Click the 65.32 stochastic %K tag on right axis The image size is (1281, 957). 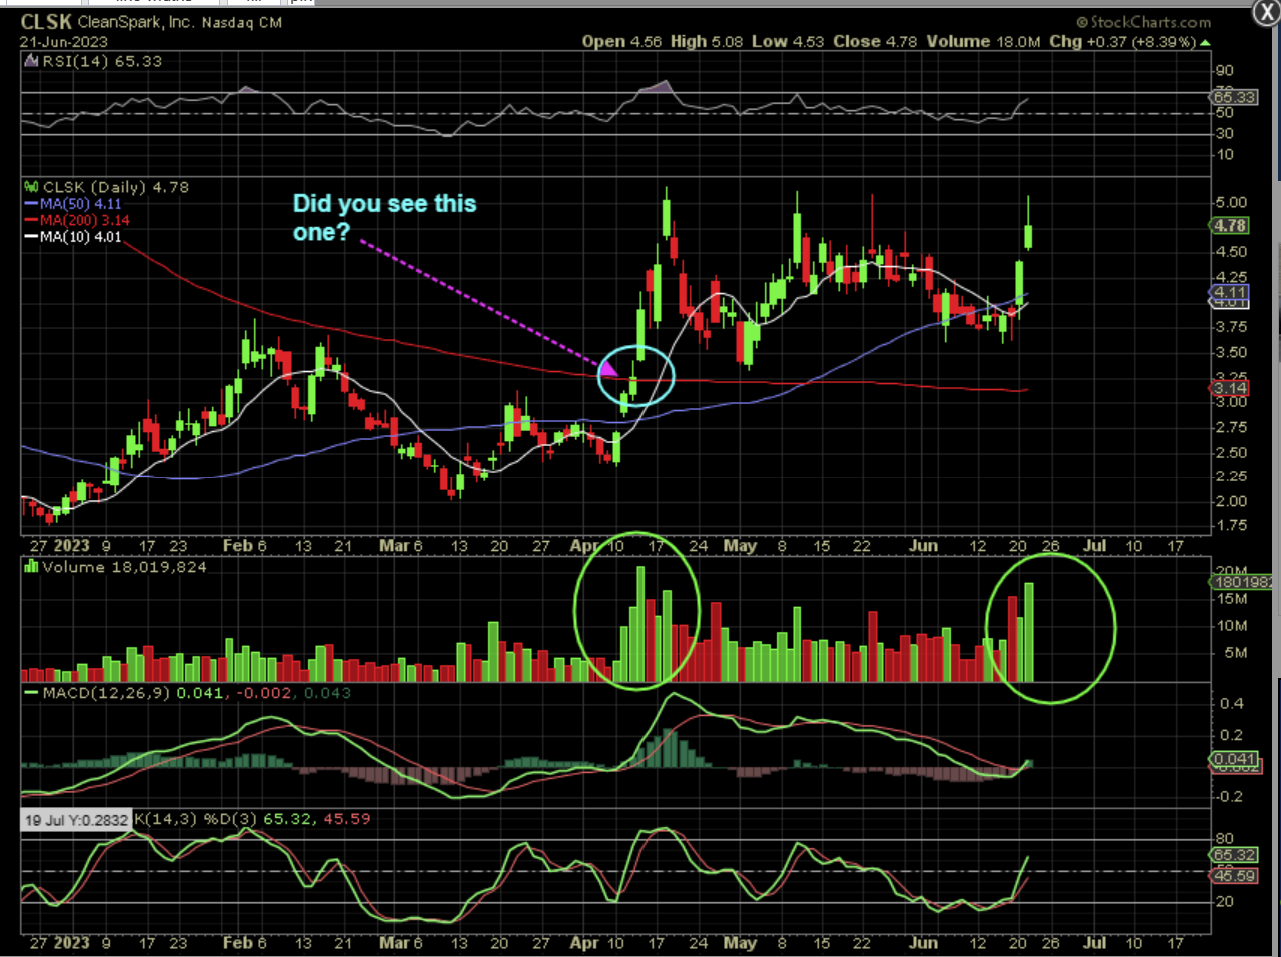pyautogui.click(x=1234, y=855)
